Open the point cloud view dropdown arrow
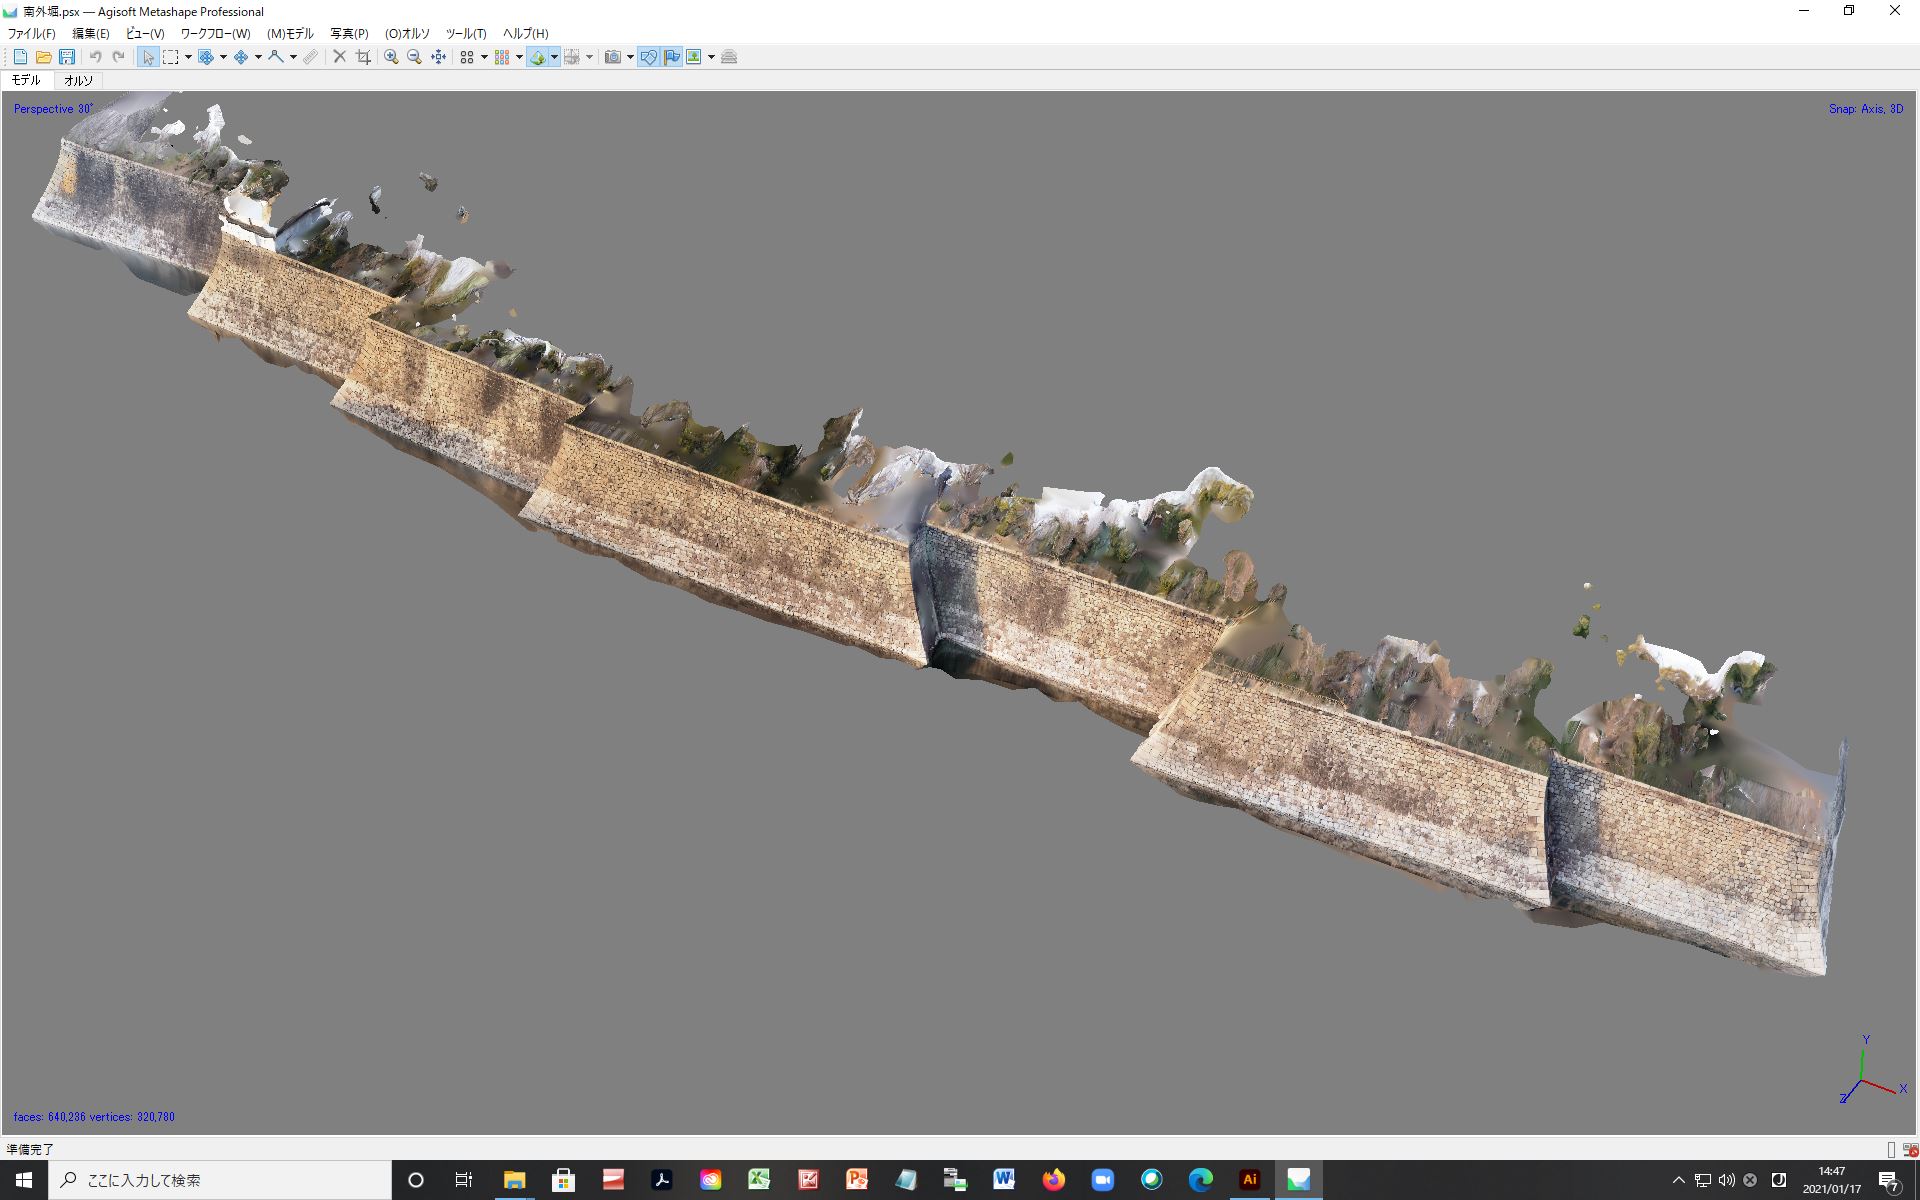Image resolution: width=1920 pixels, height=1200 pixels. [x=484, y=57]
